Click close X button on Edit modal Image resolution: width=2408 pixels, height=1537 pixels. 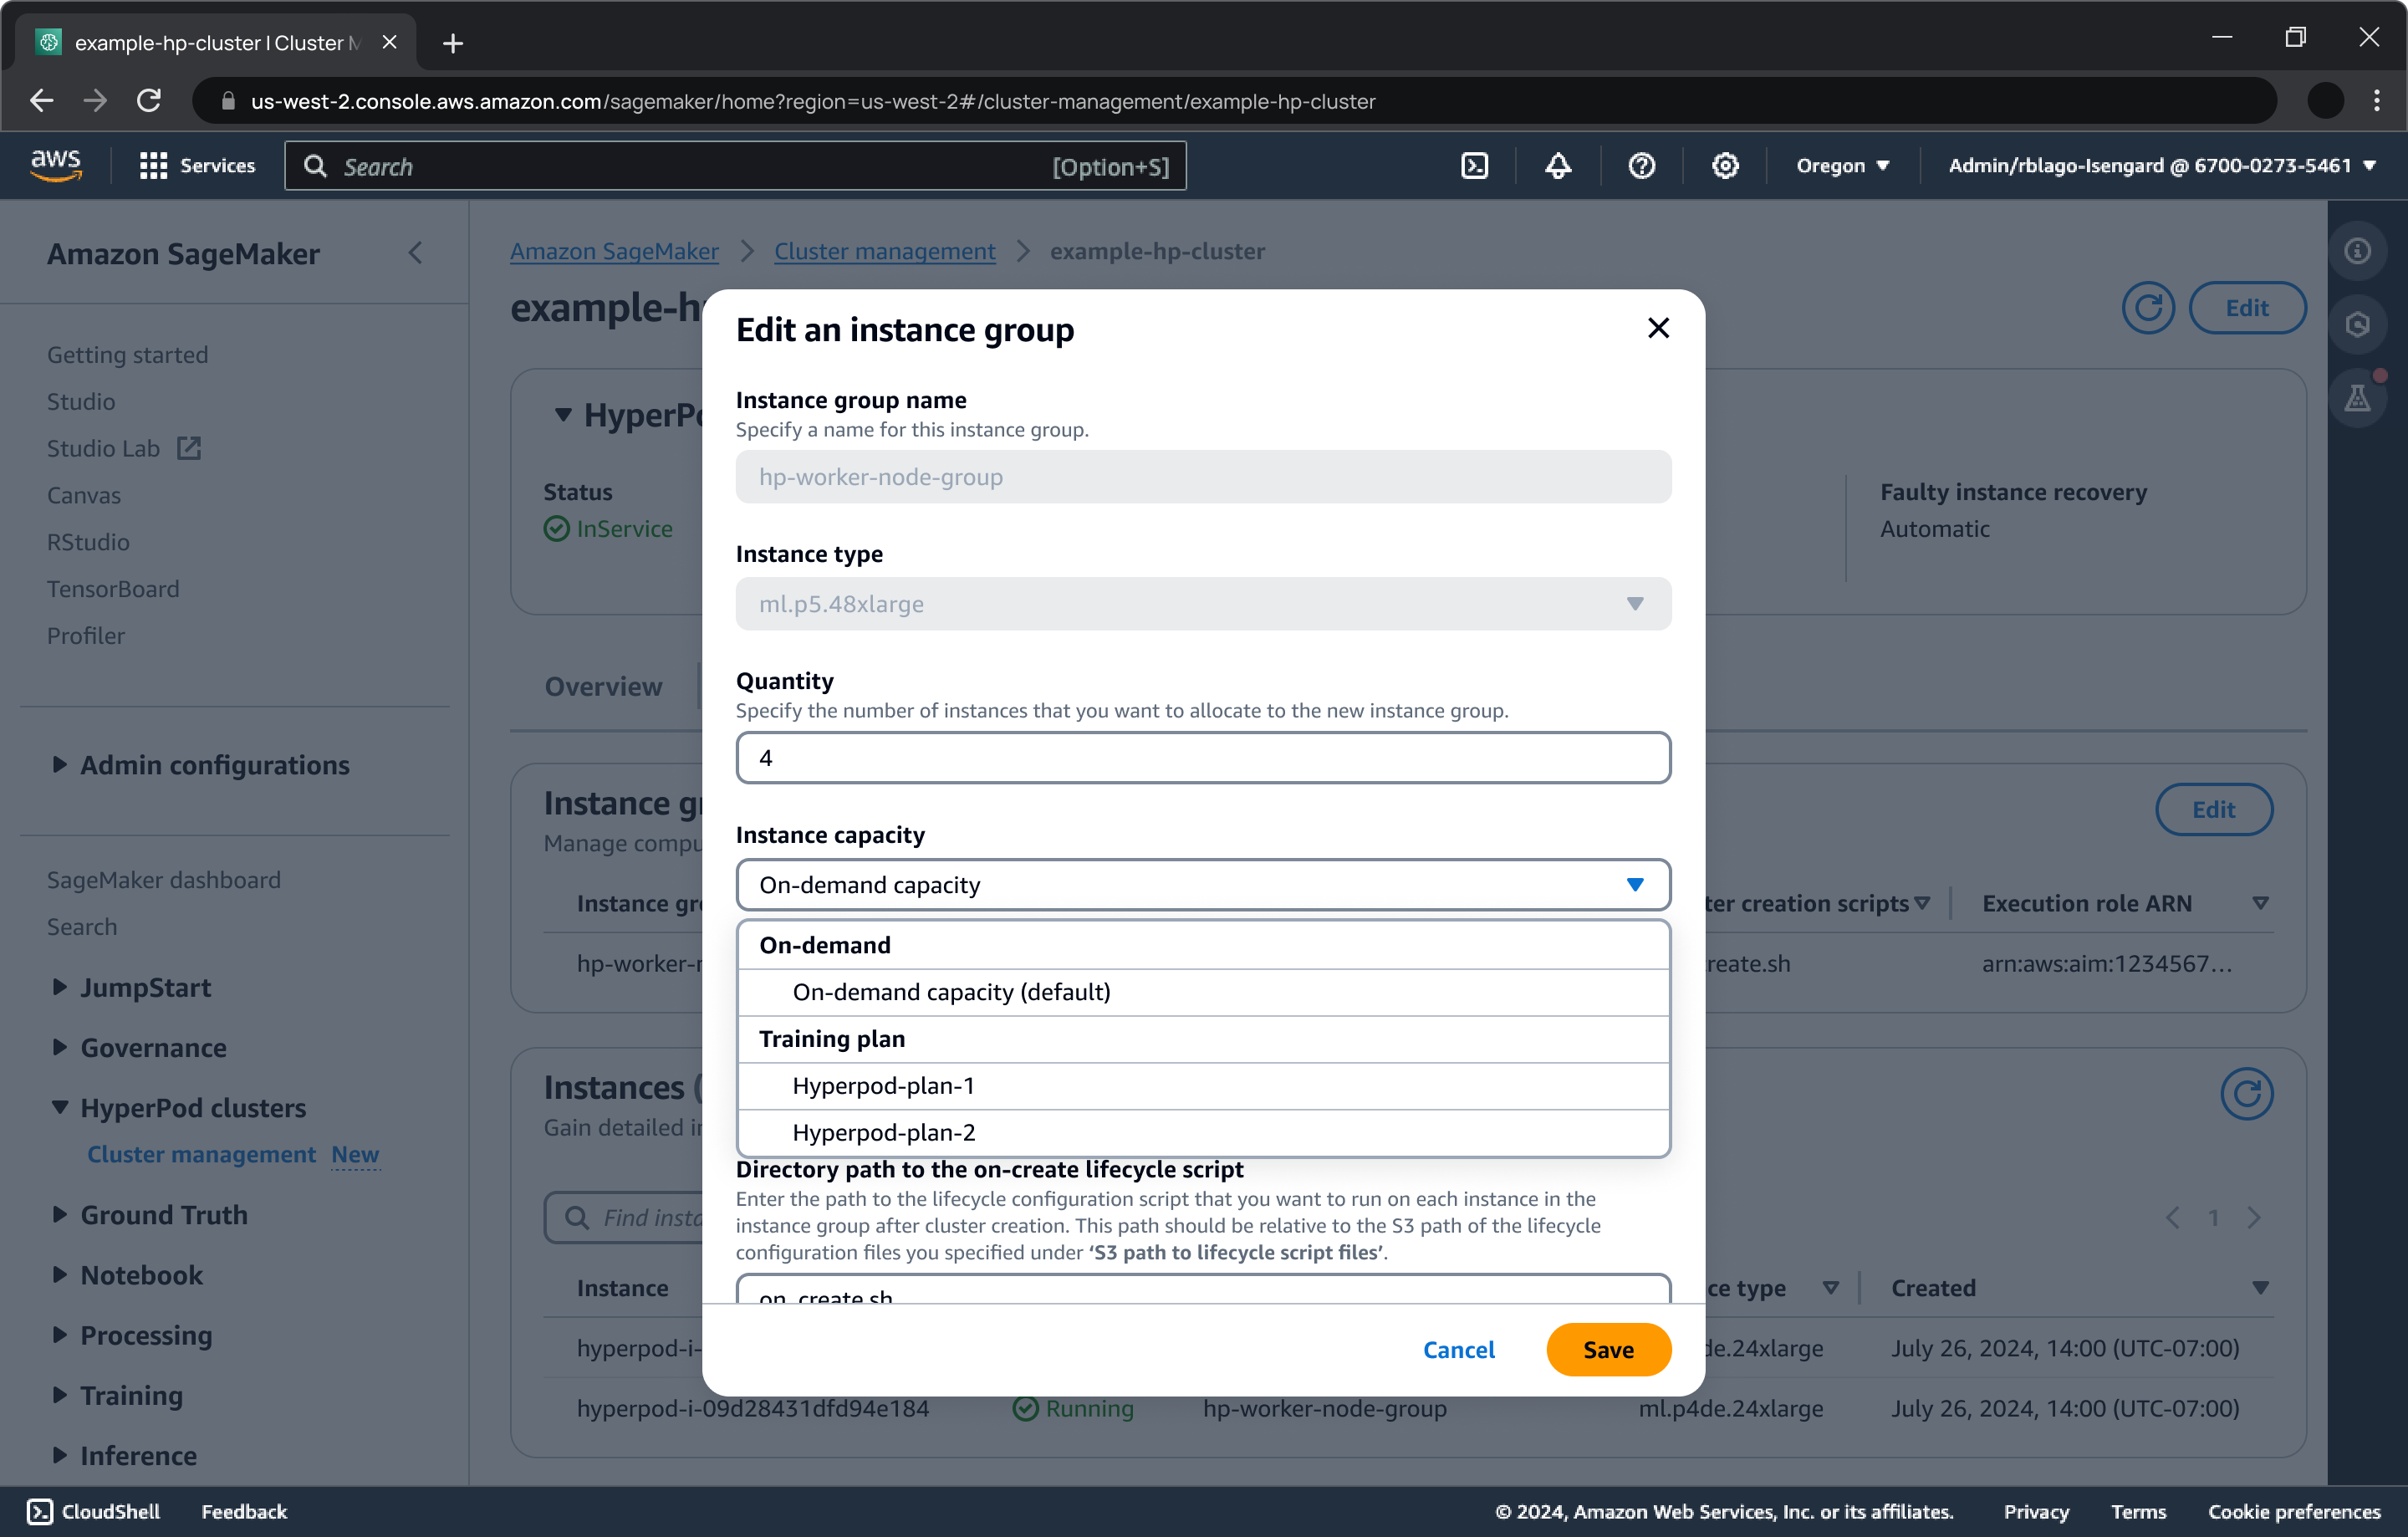coord(1659,328)
